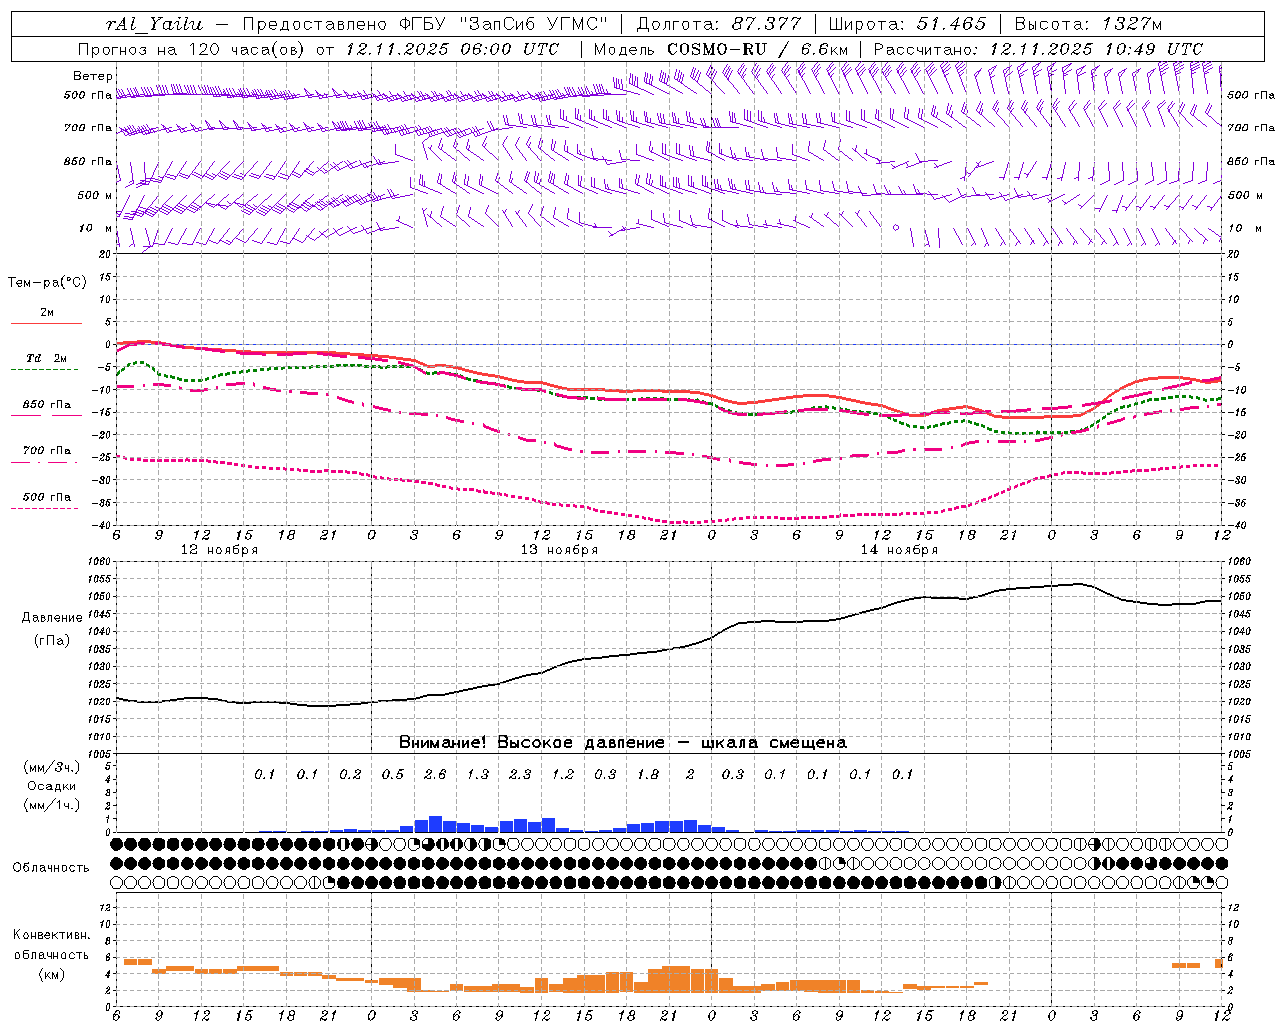Click the Тем-ра(°C) temperature panel label
Screen dimensions: 1280x1024
click(x=47, y=283)
